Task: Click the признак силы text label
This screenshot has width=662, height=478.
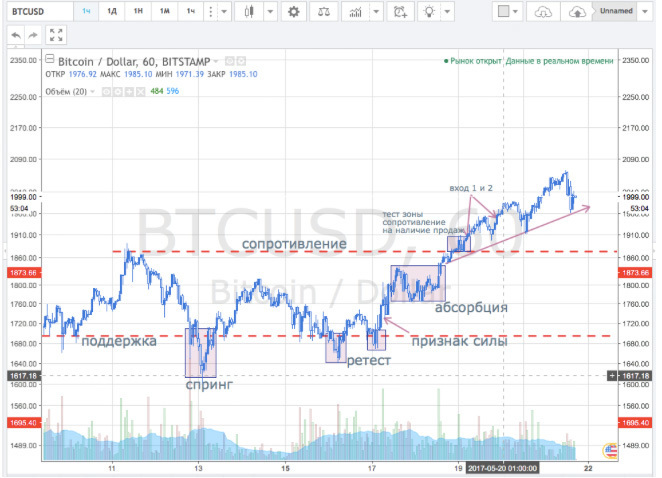Action: coord(459,341)
